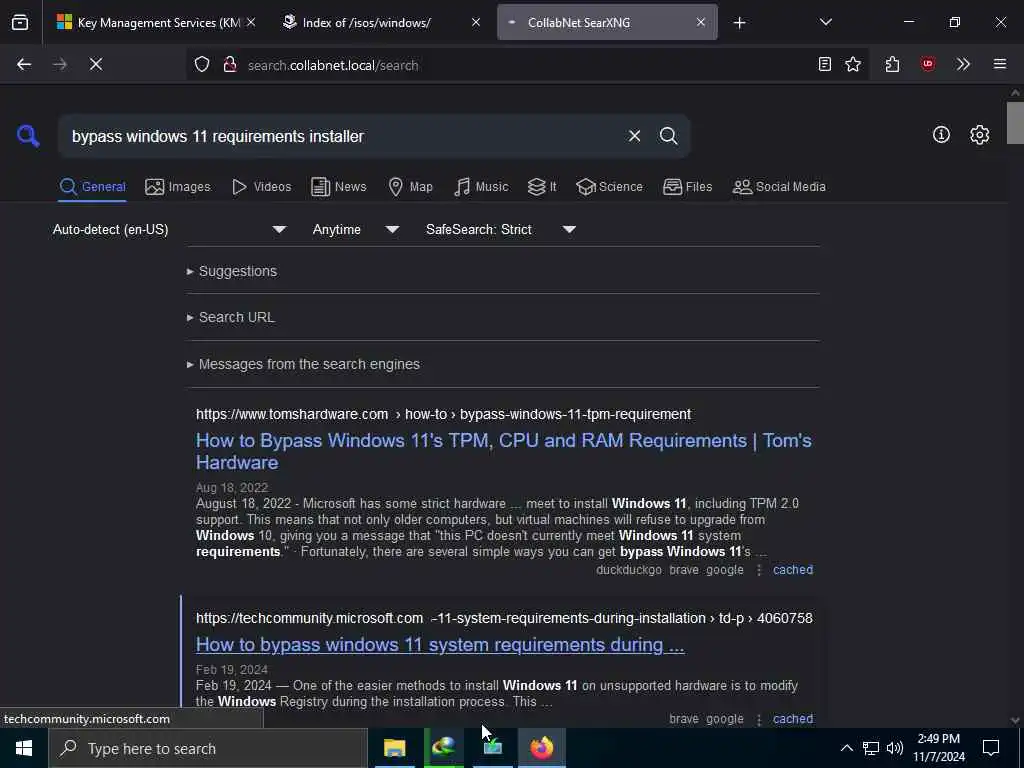Close the Index of /isos/windows/ tab
The image size is (1024, 768).
(476, 22)
